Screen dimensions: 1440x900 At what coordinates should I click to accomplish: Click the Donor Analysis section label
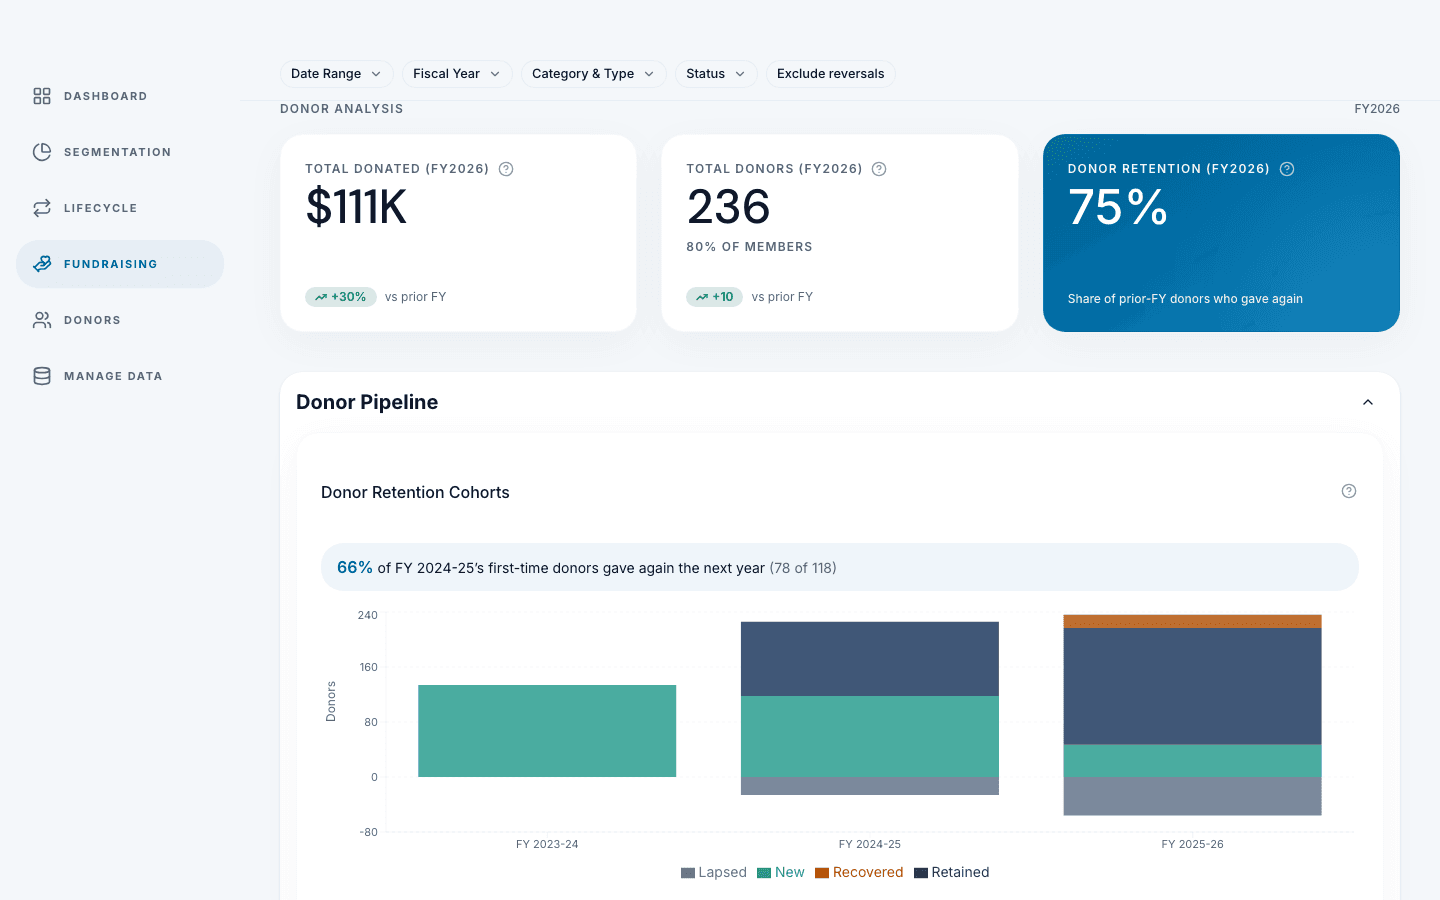pyautogui.click(x=342, y=109)
